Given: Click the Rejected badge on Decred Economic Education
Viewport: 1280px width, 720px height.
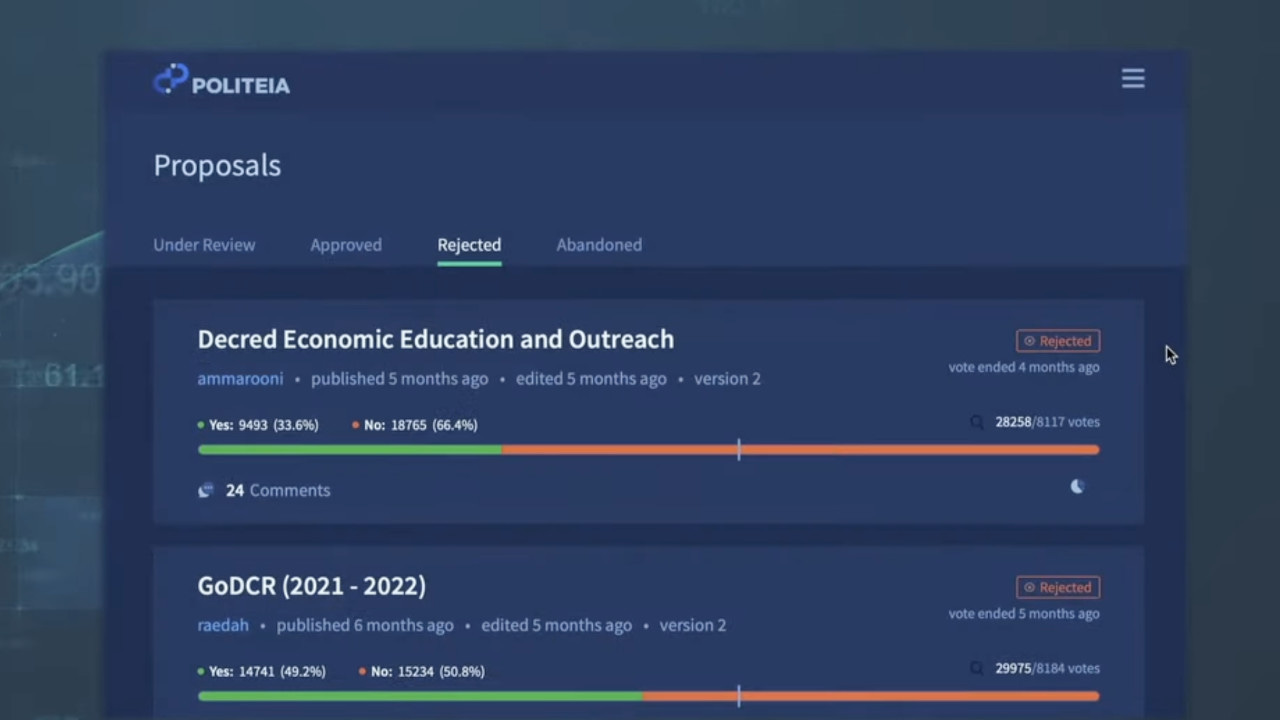Looking at the screenshot, I should coord(1058,341).
